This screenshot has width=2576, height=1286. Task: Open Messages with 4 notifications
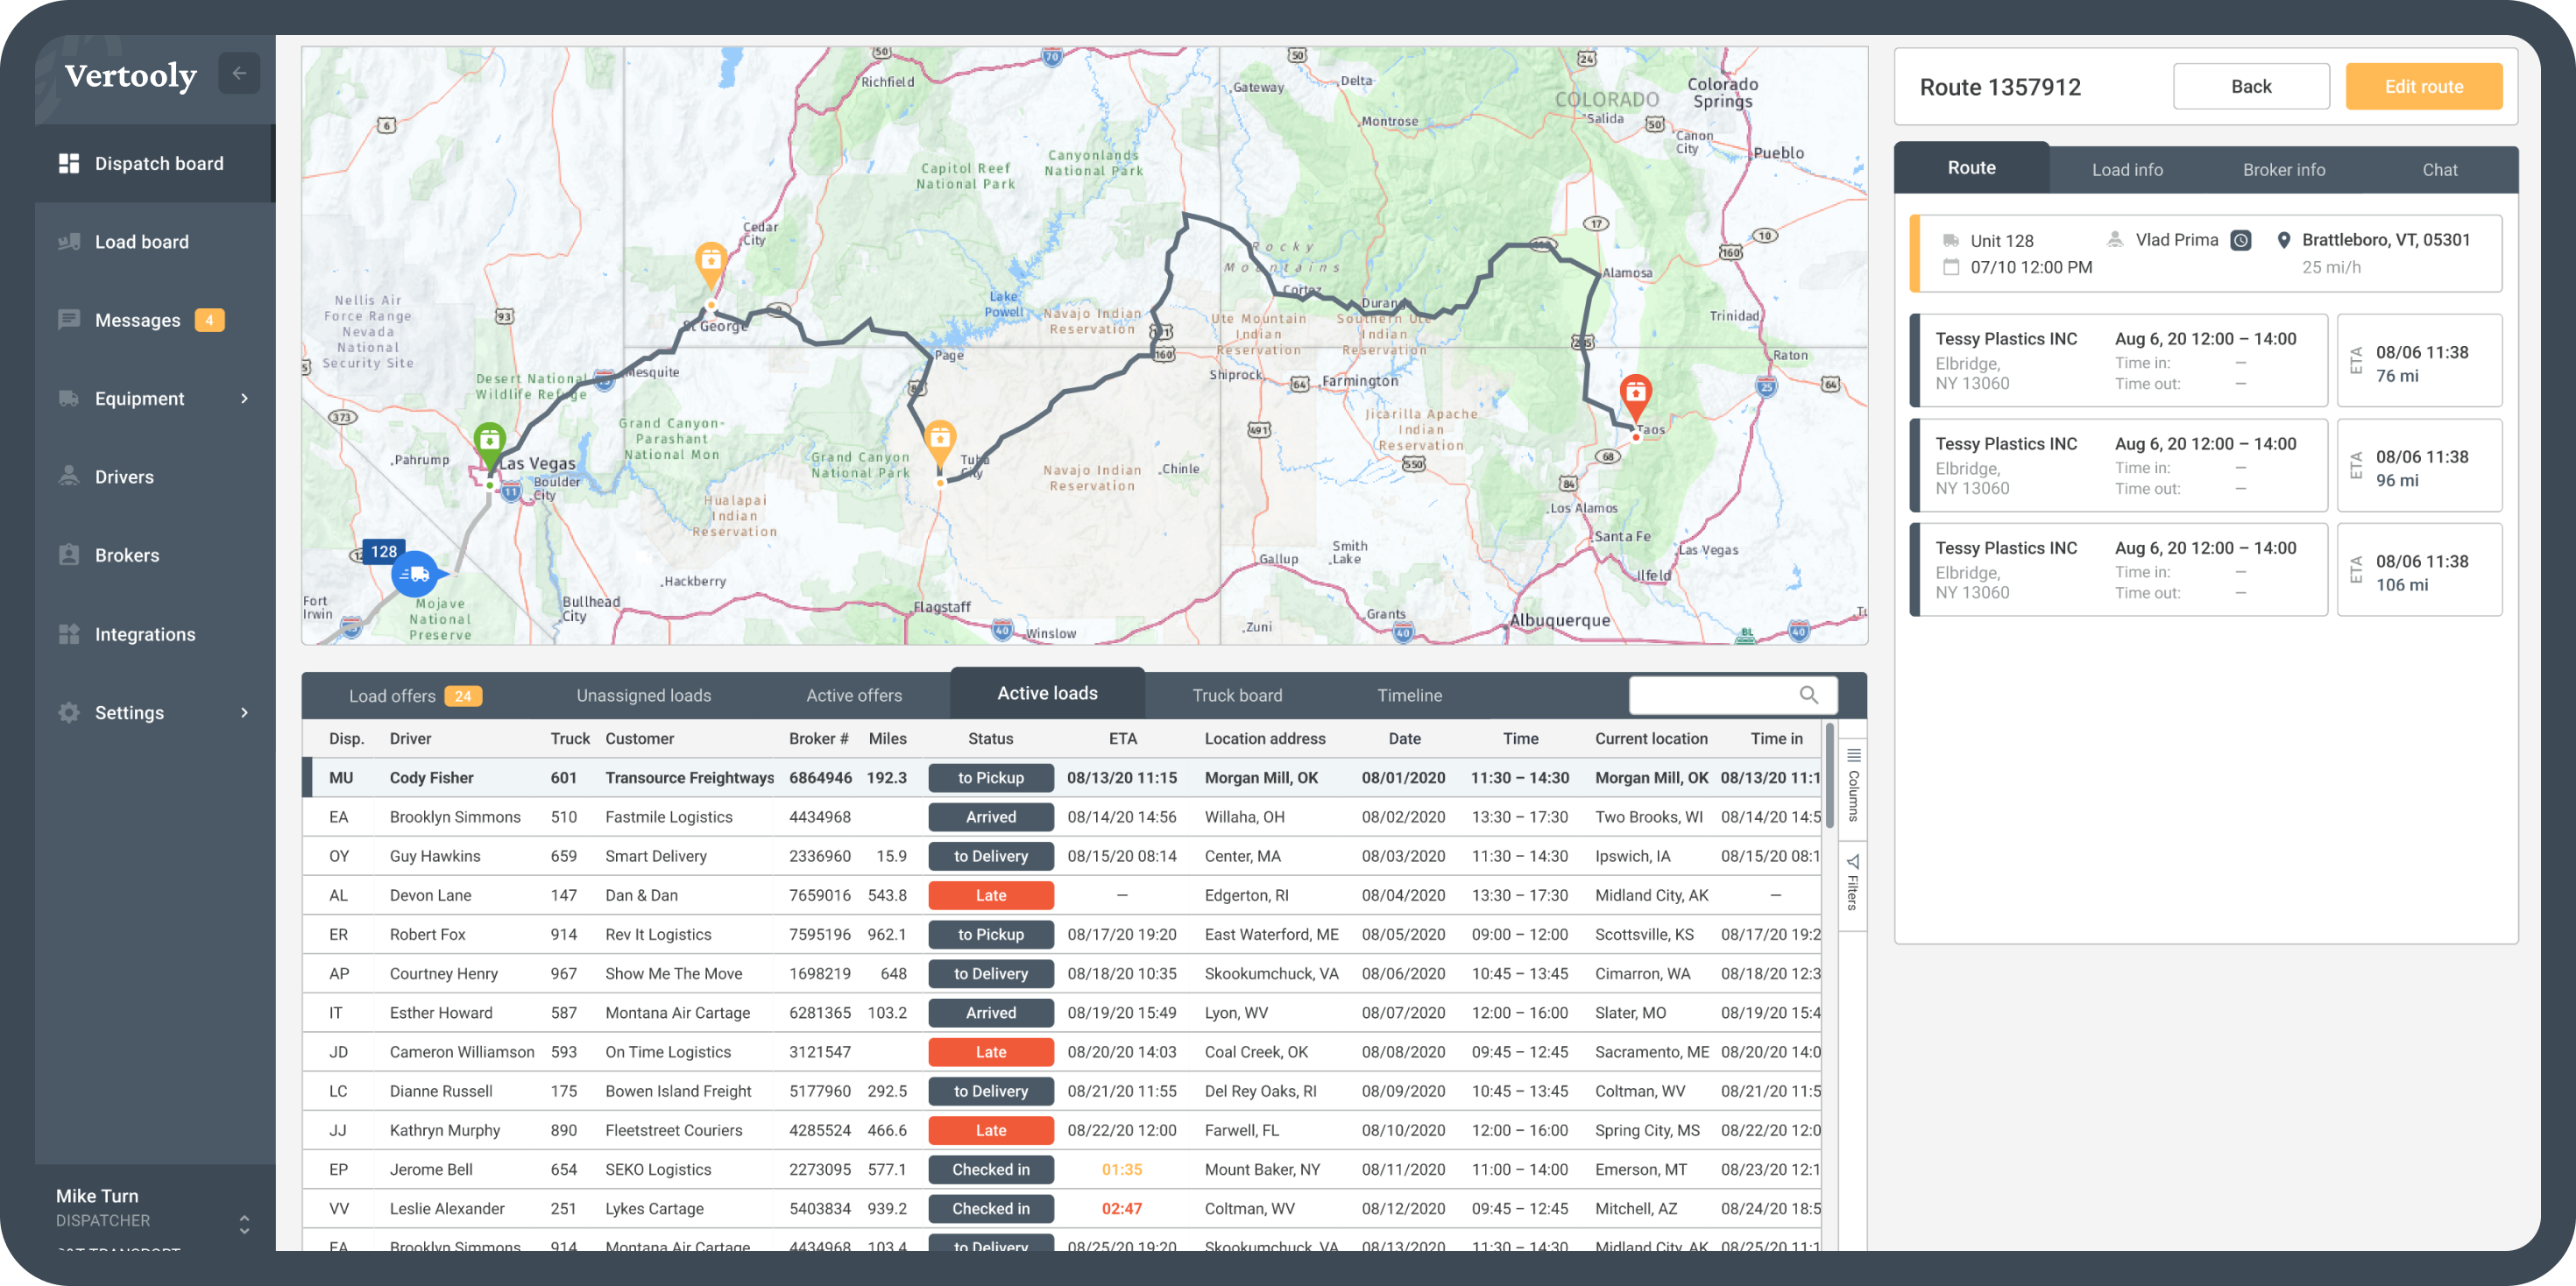coord(138,319)
